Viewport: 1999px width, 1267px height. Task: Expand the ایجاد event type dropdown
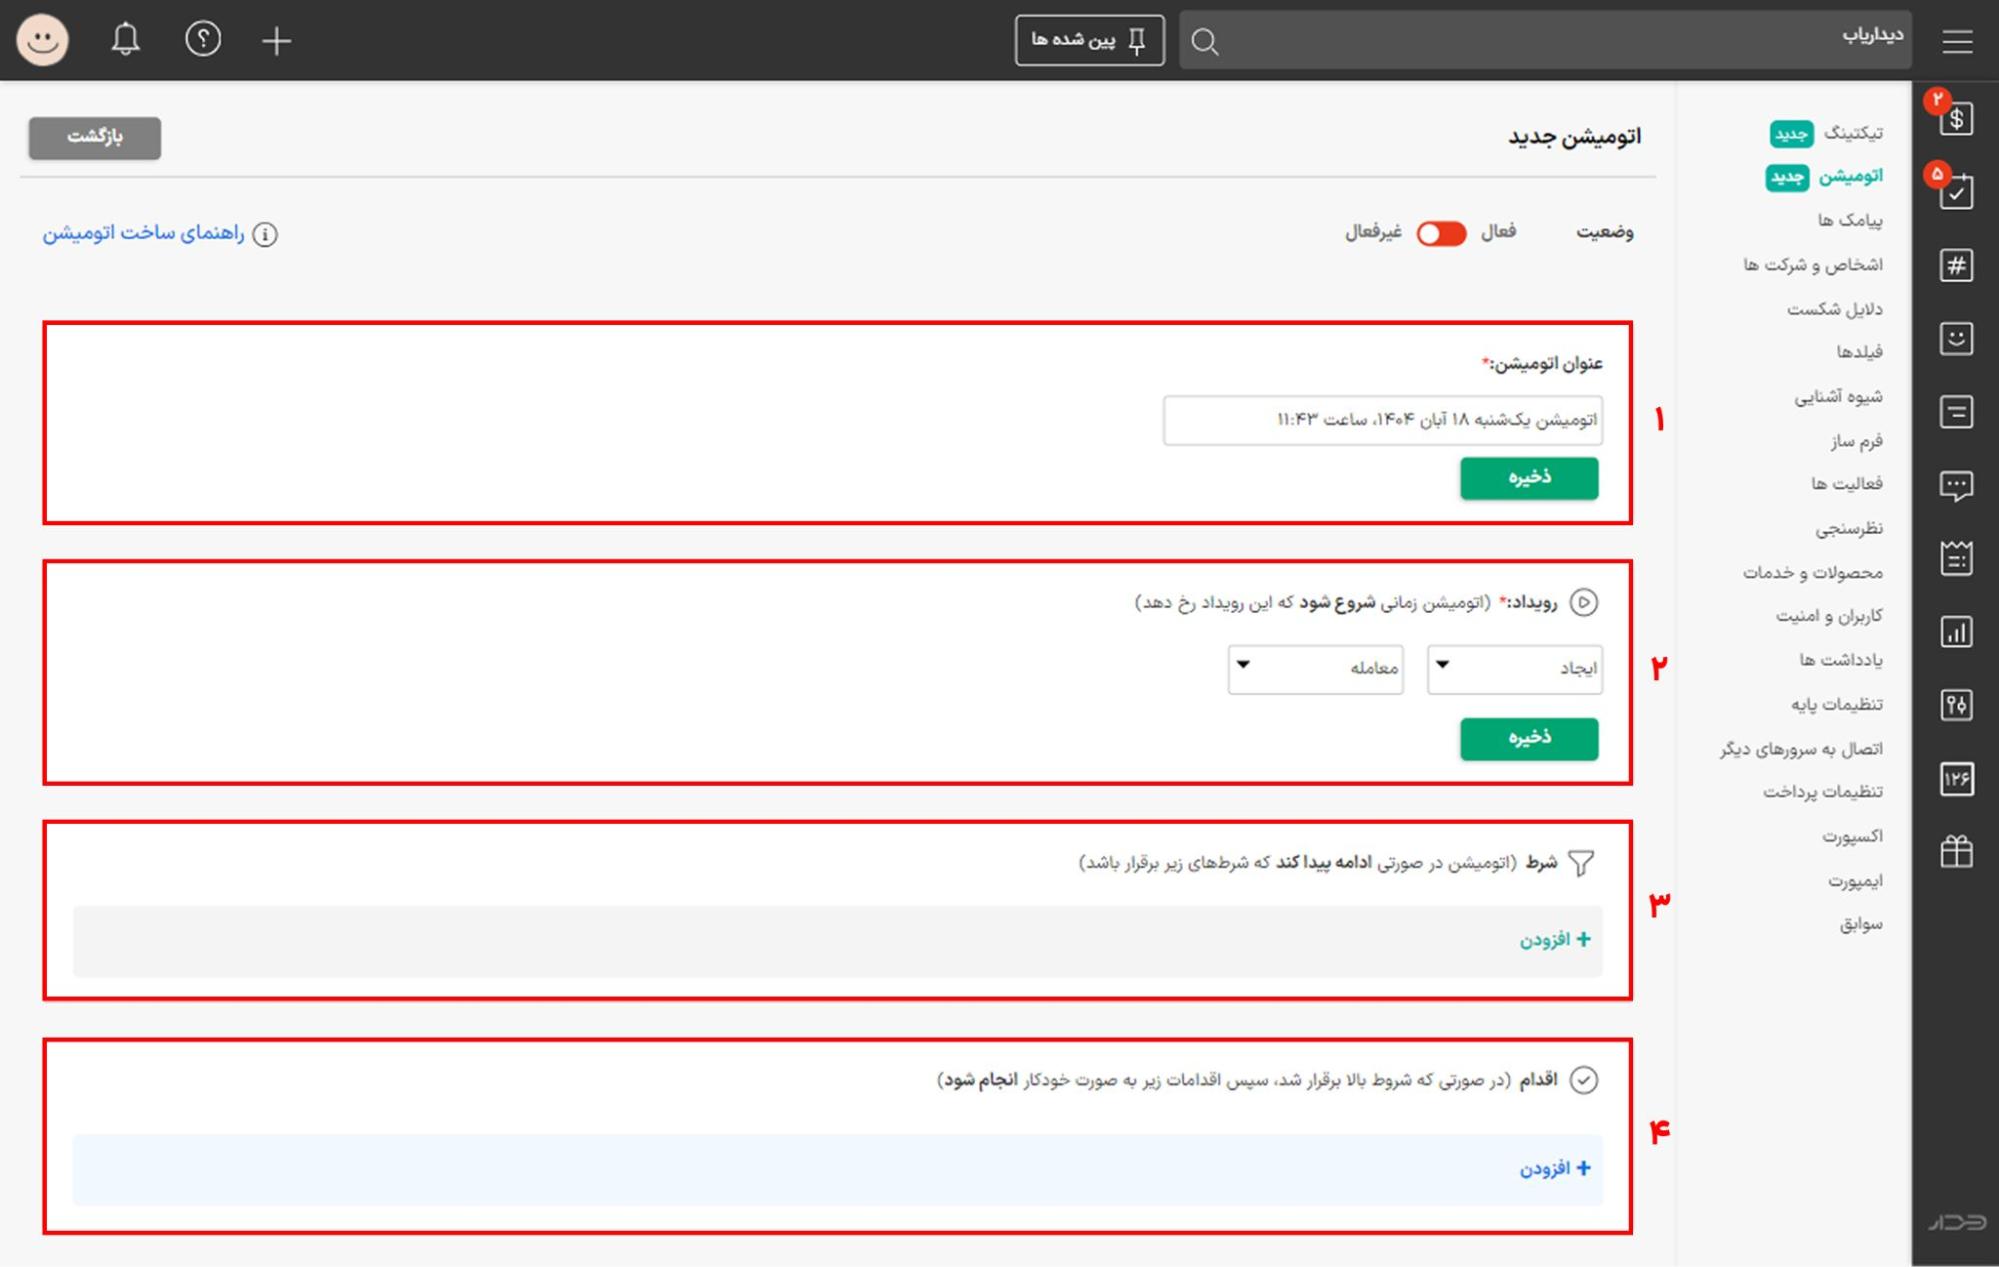click(x=1514, y=668)
